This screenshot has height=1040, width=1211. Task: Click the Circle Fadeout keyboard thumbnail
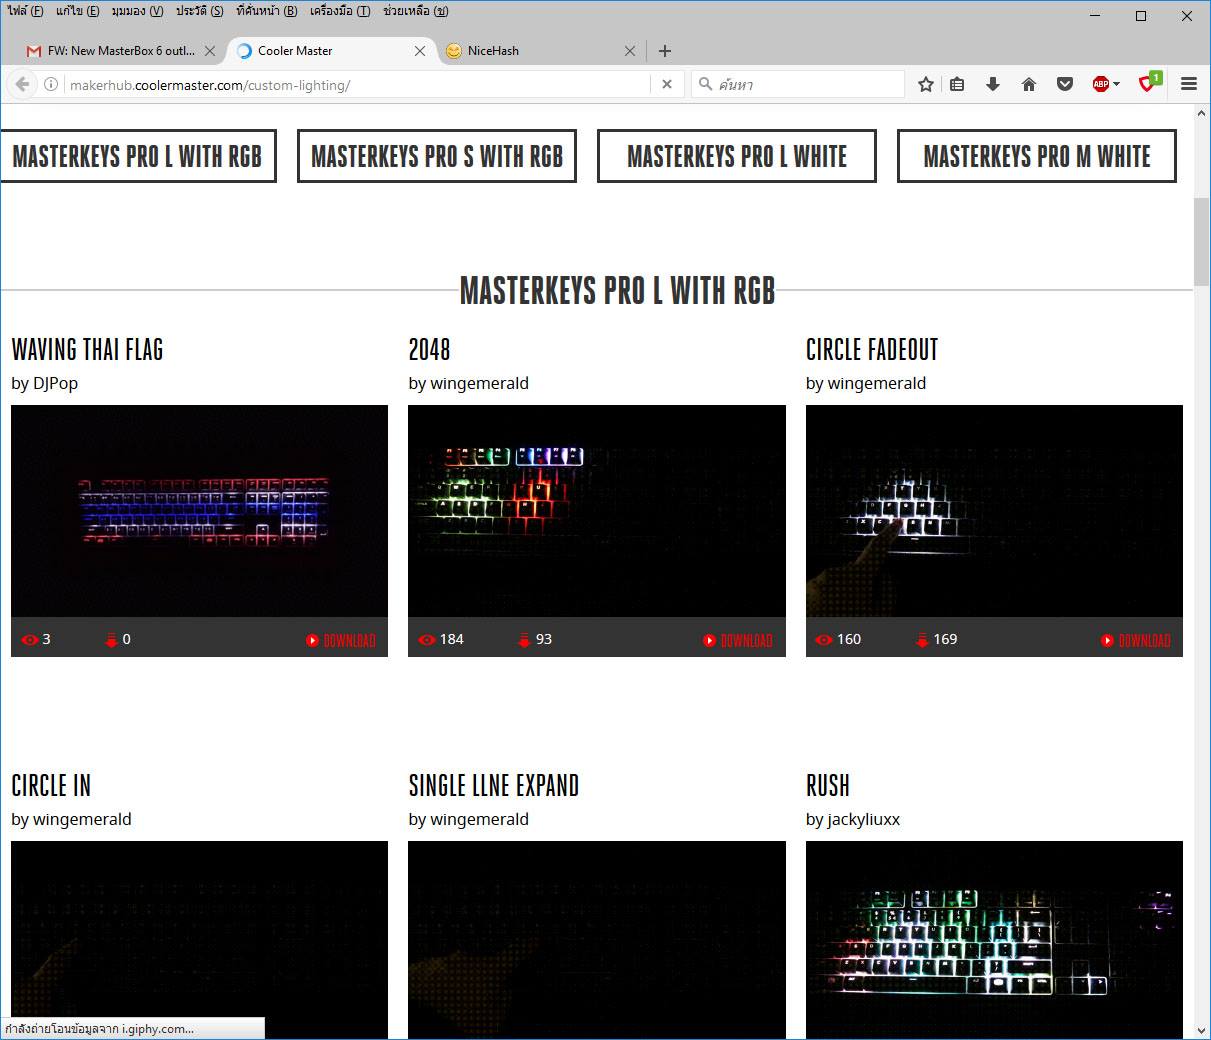pos(994,511)
